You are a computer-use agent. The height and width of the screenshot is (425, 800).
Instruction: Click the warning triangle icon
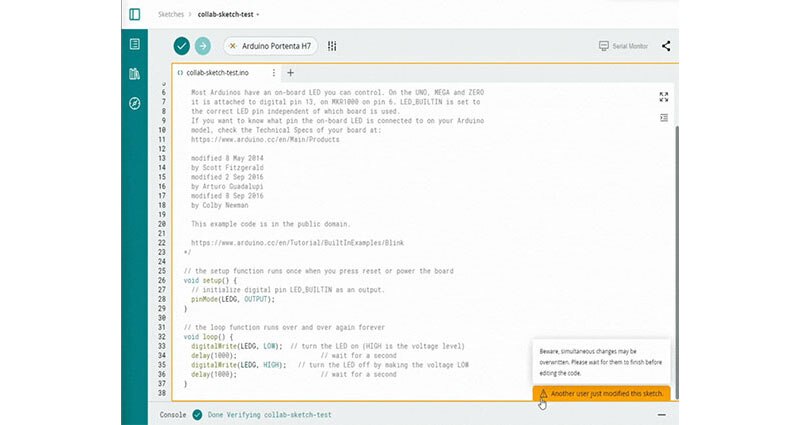(543, 393)
